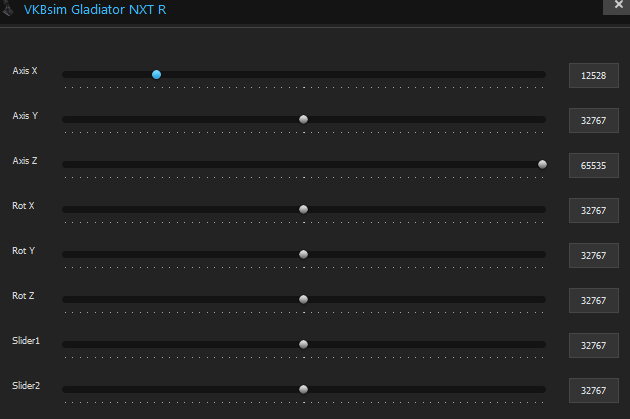The image size is (630, 419).
Task: Select the Axis Z value field showing 65535
Action: pos(593,166)
